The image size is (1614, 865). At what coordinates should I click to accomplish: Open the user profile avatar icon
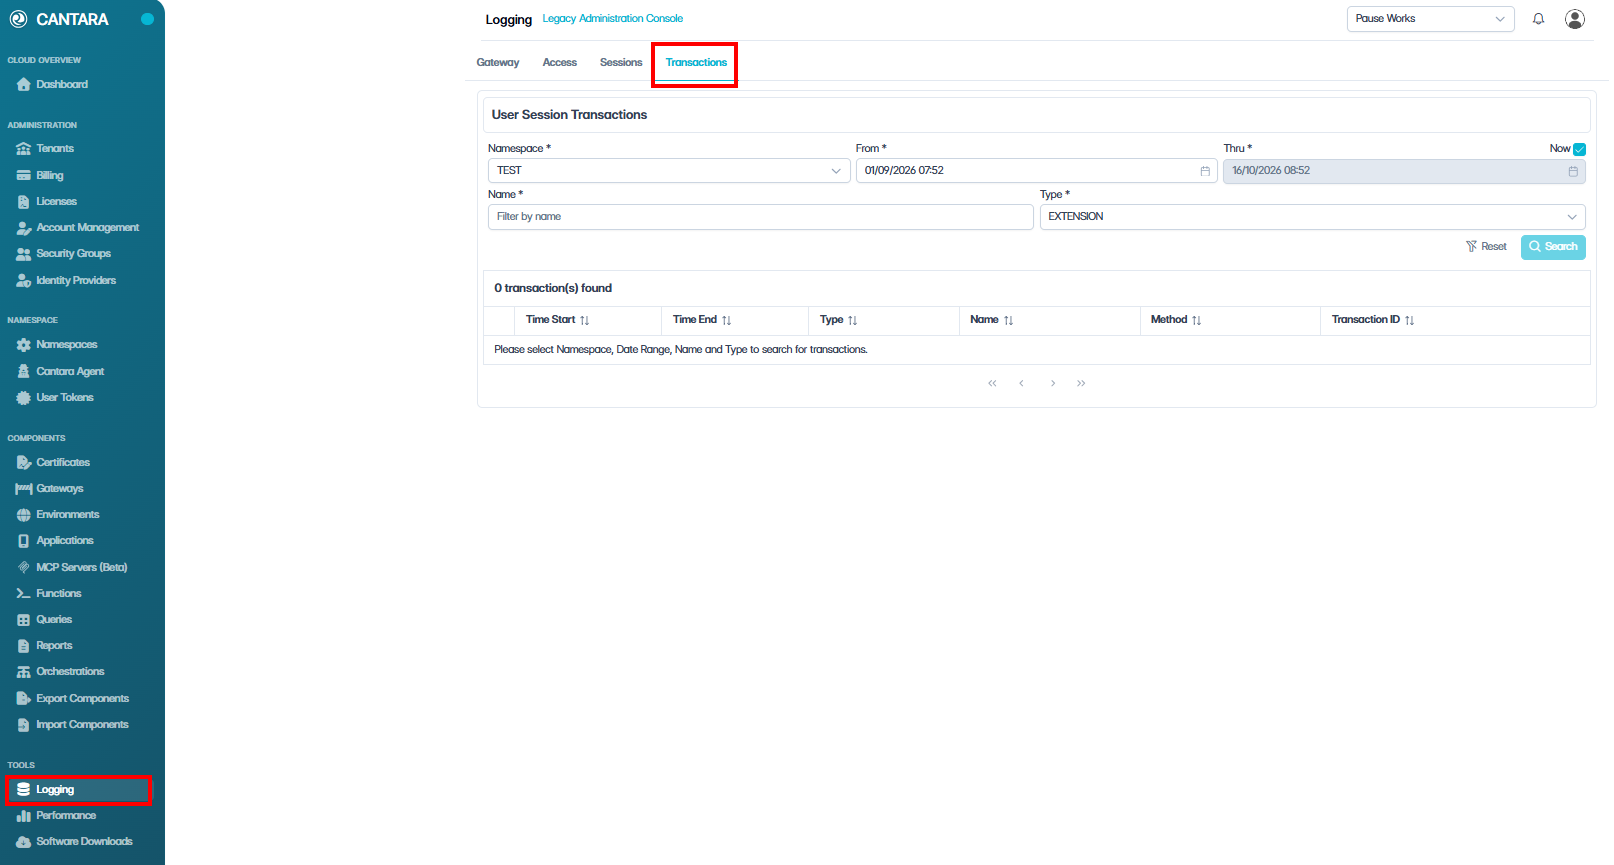point(1575,19)
